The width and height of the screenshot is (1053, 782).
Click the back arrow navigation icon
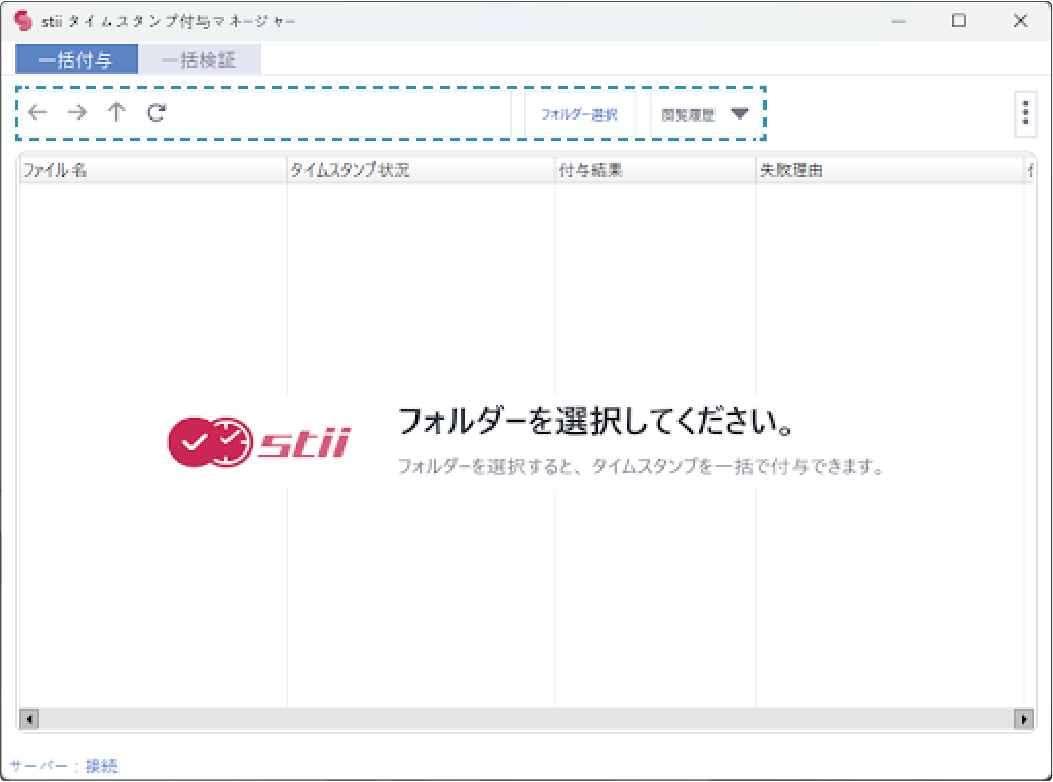click(x=37, y=113)
